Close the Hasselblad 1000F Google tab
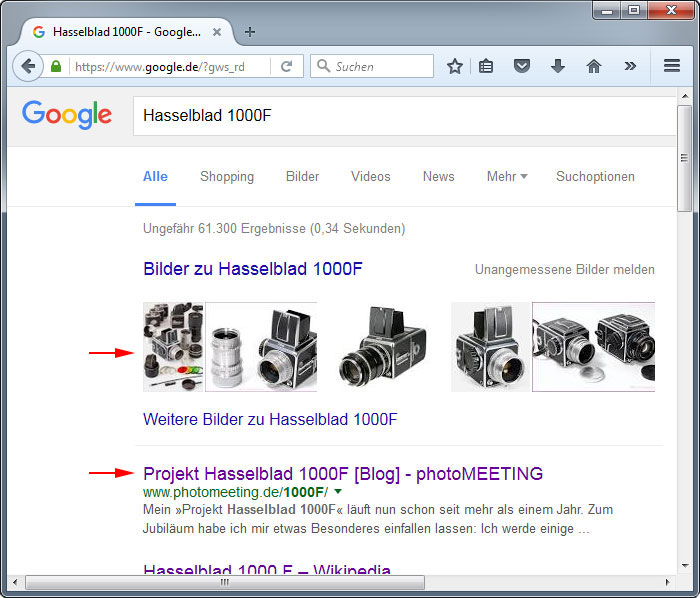 point(217,32)
